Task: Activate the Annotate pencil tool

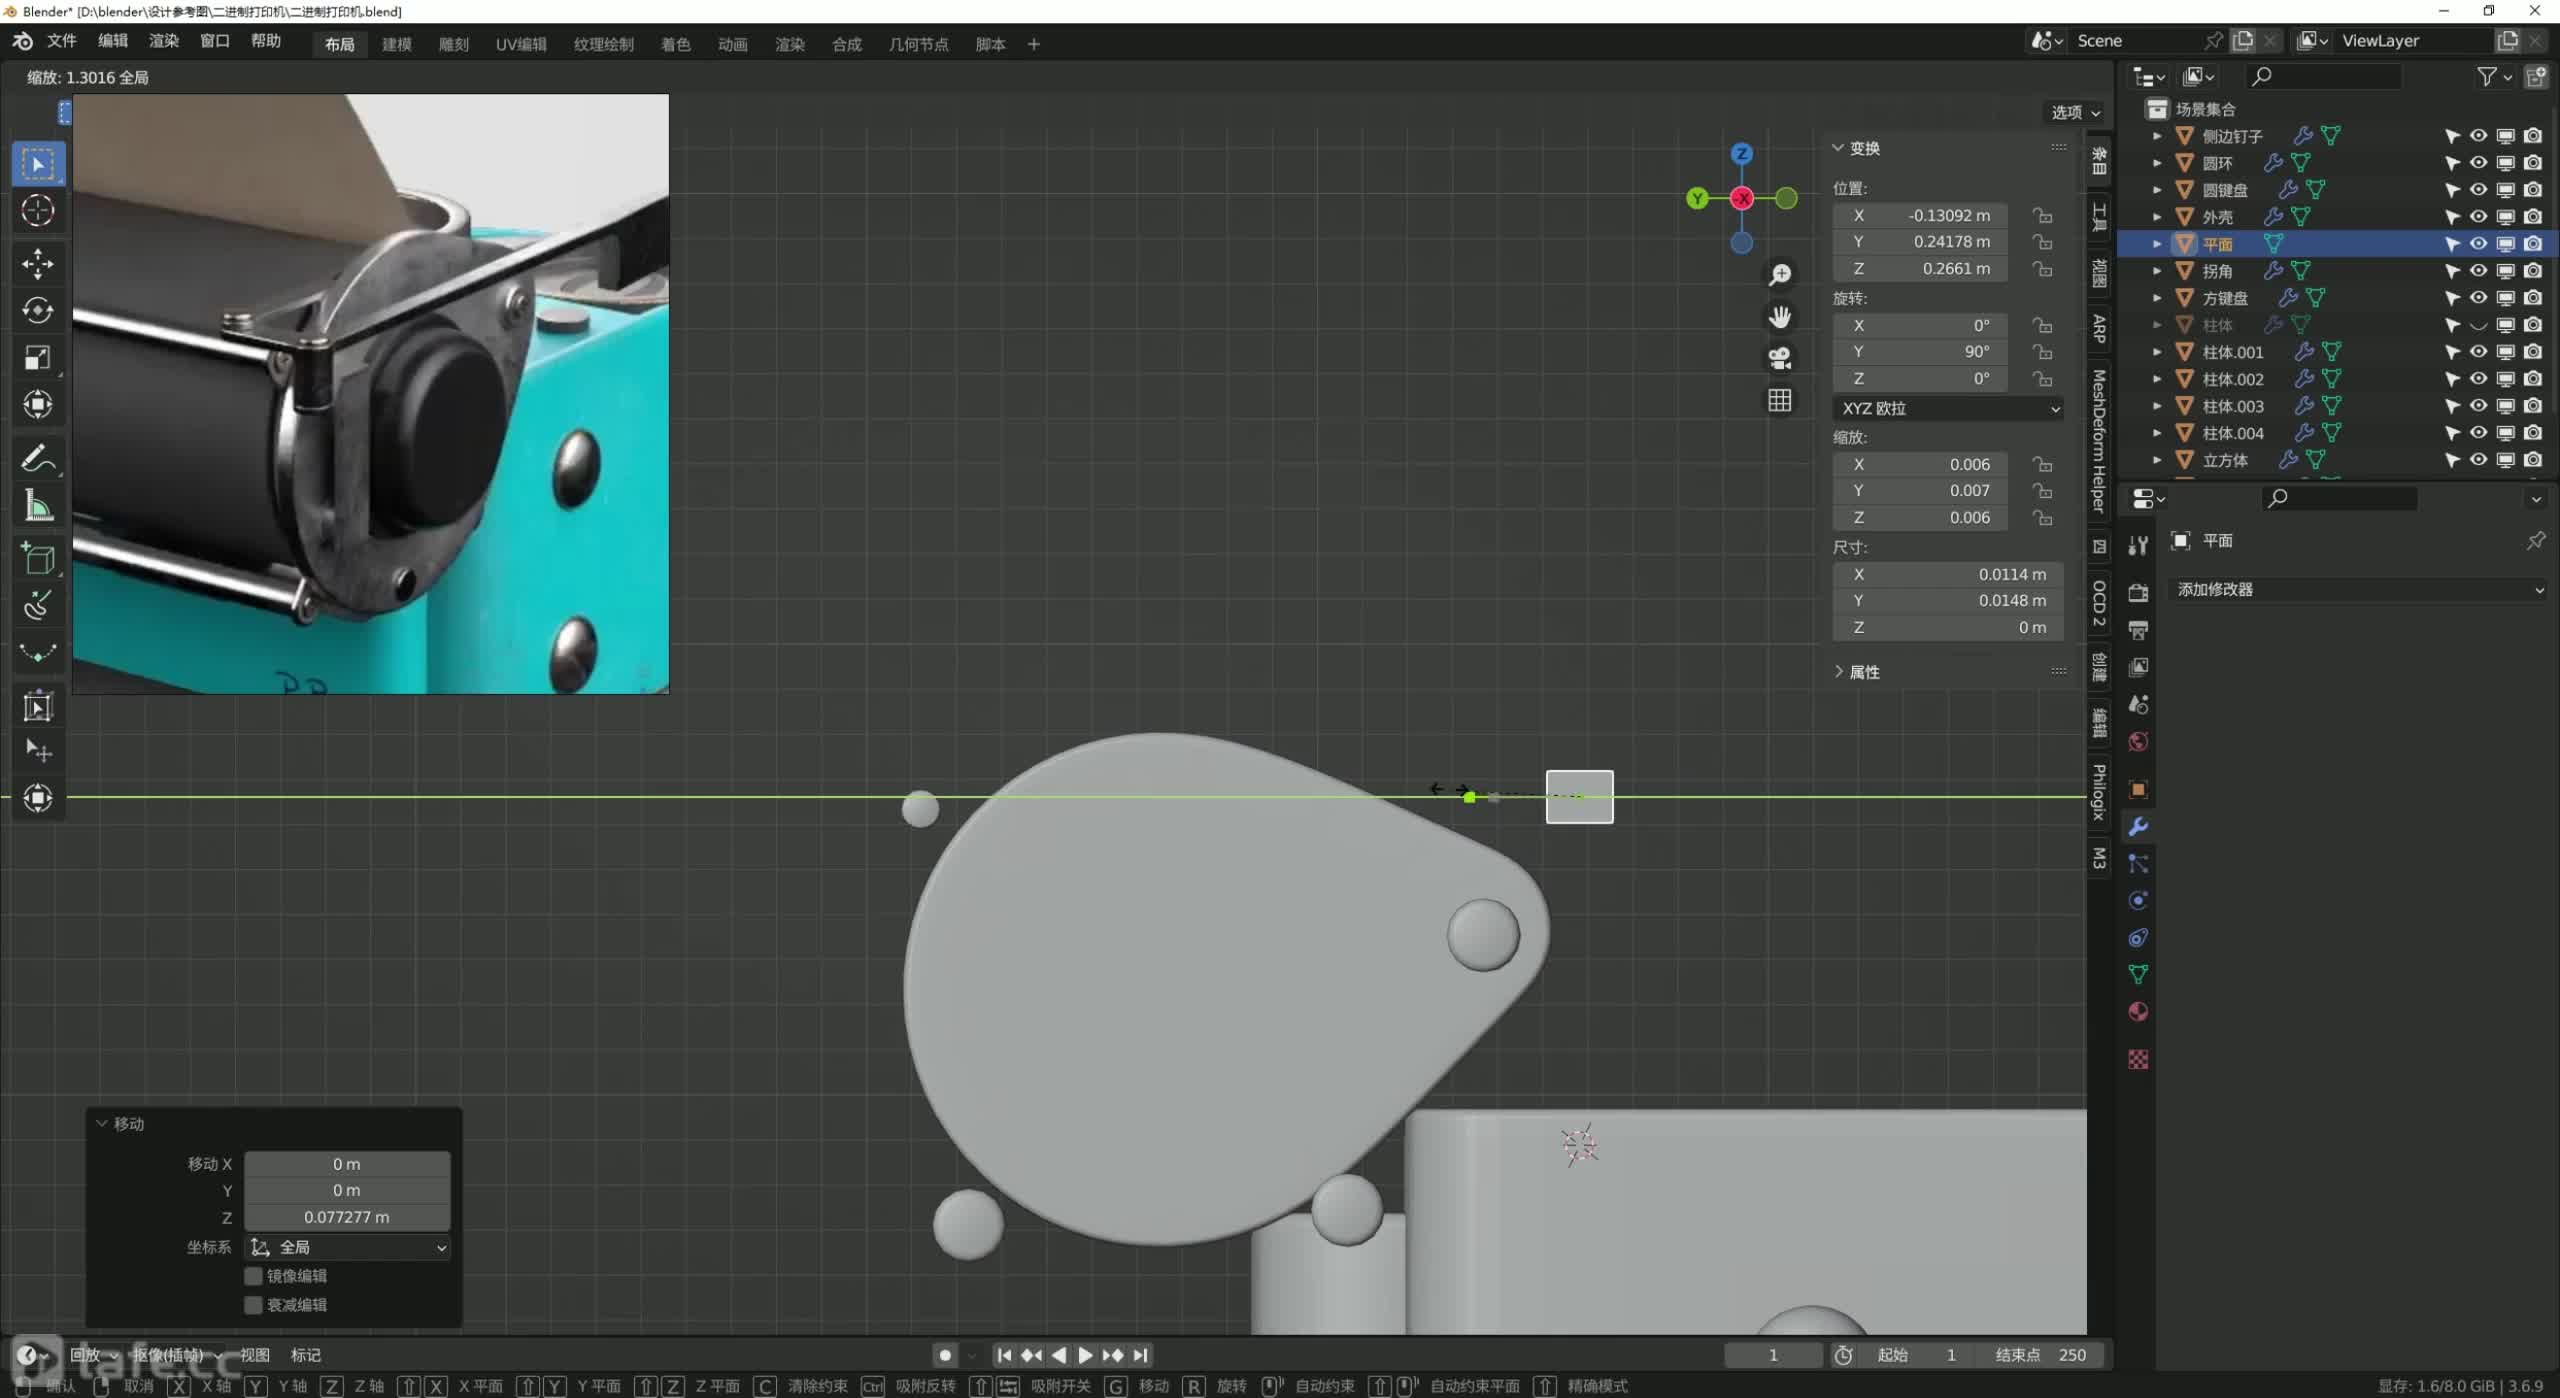Action: click(38, 459)
